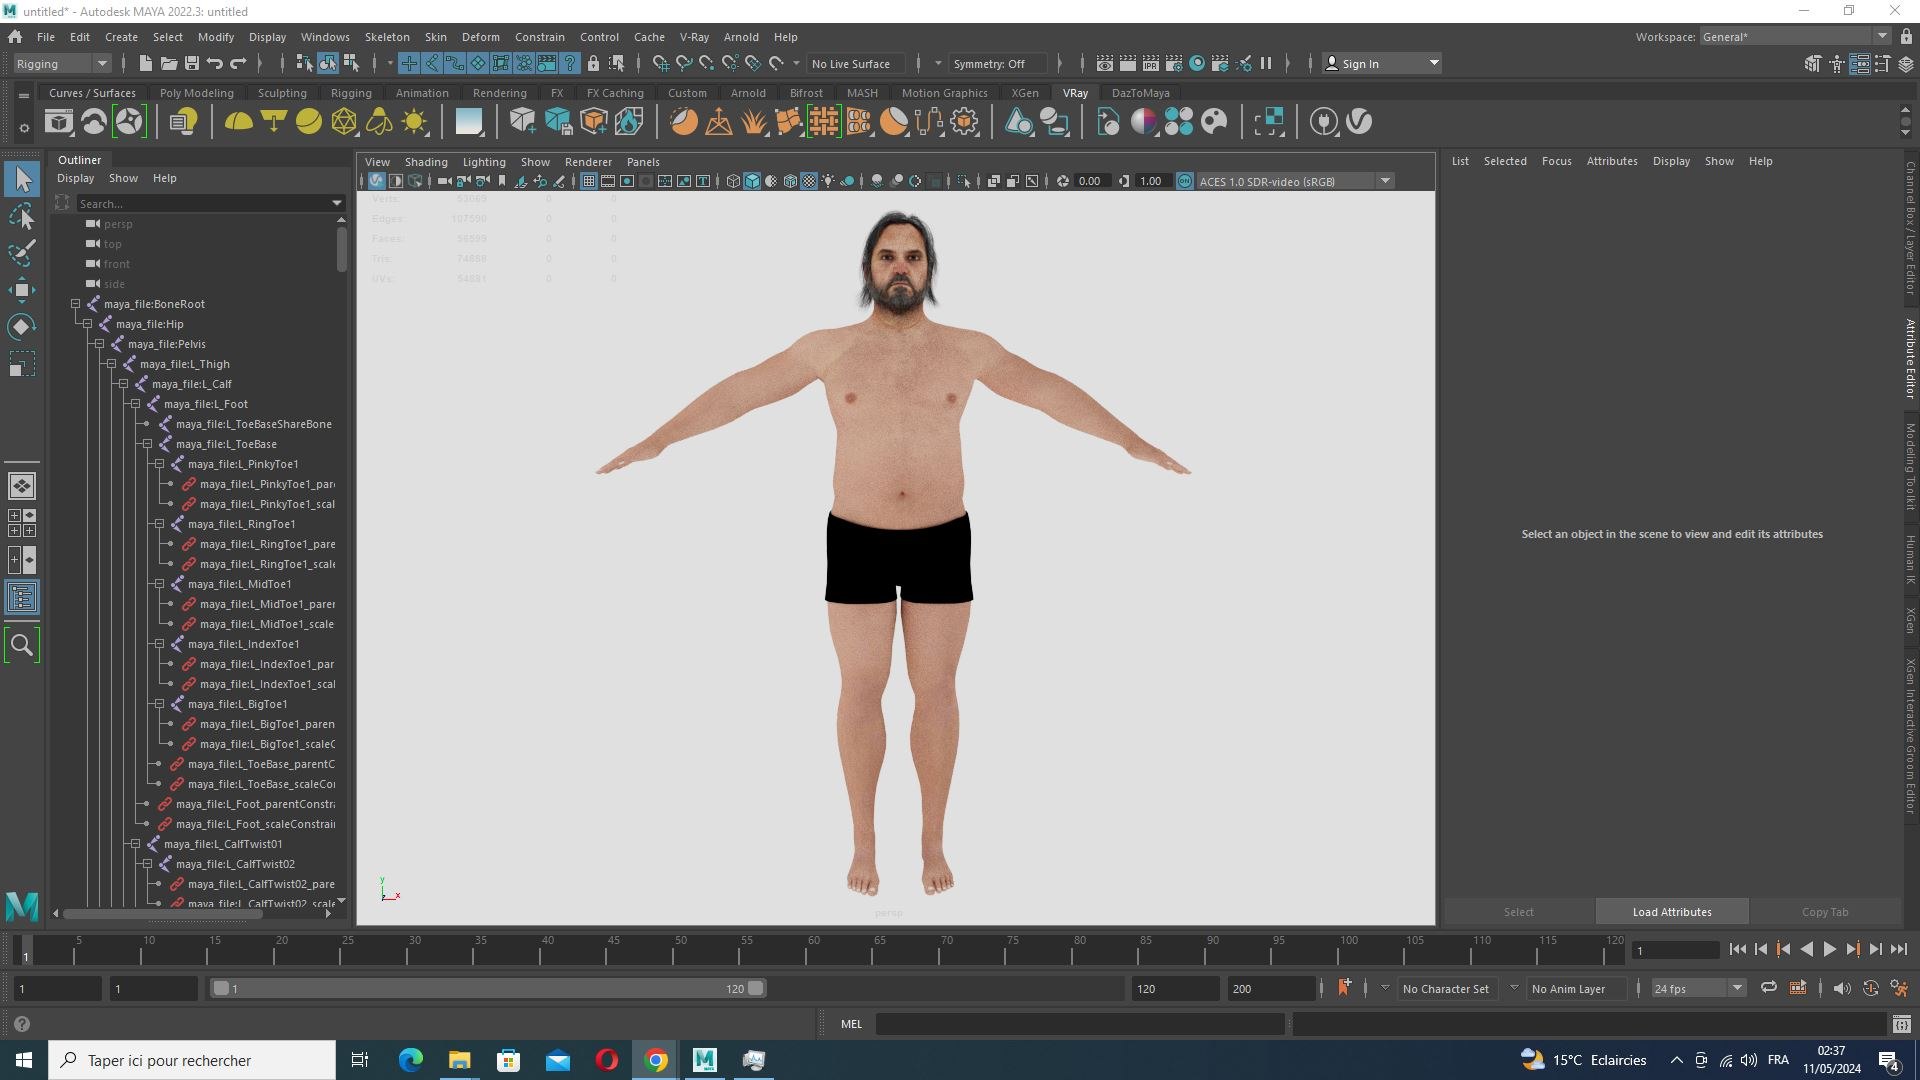
Task: Click the Select button in Attribute Editor
Action: [1518, 912]
